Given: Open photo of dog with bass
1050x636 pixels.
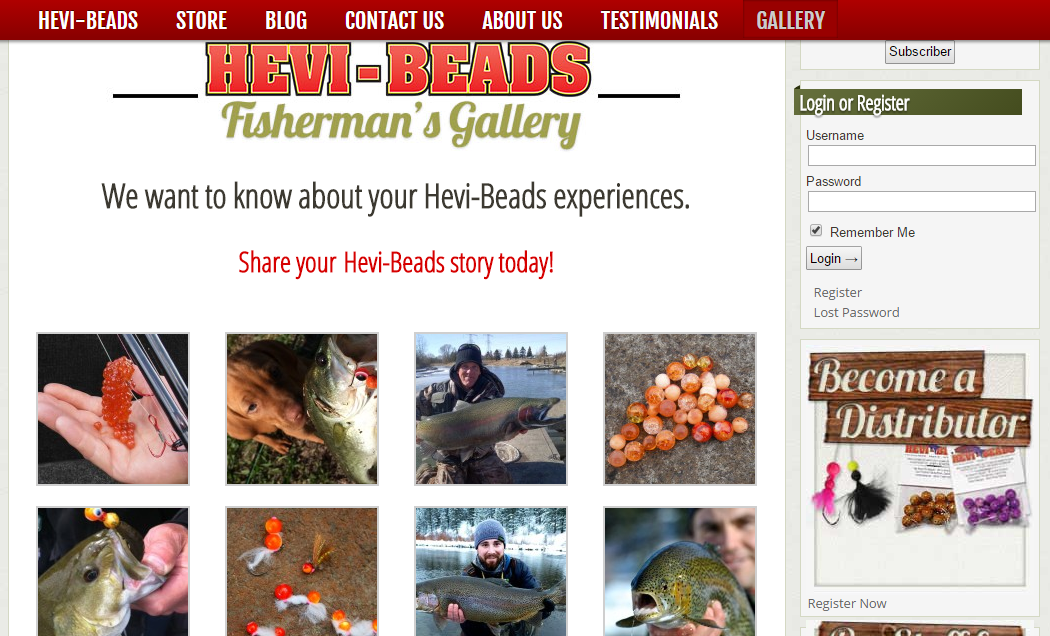Looking at the screenshot, I should [302, 409].
